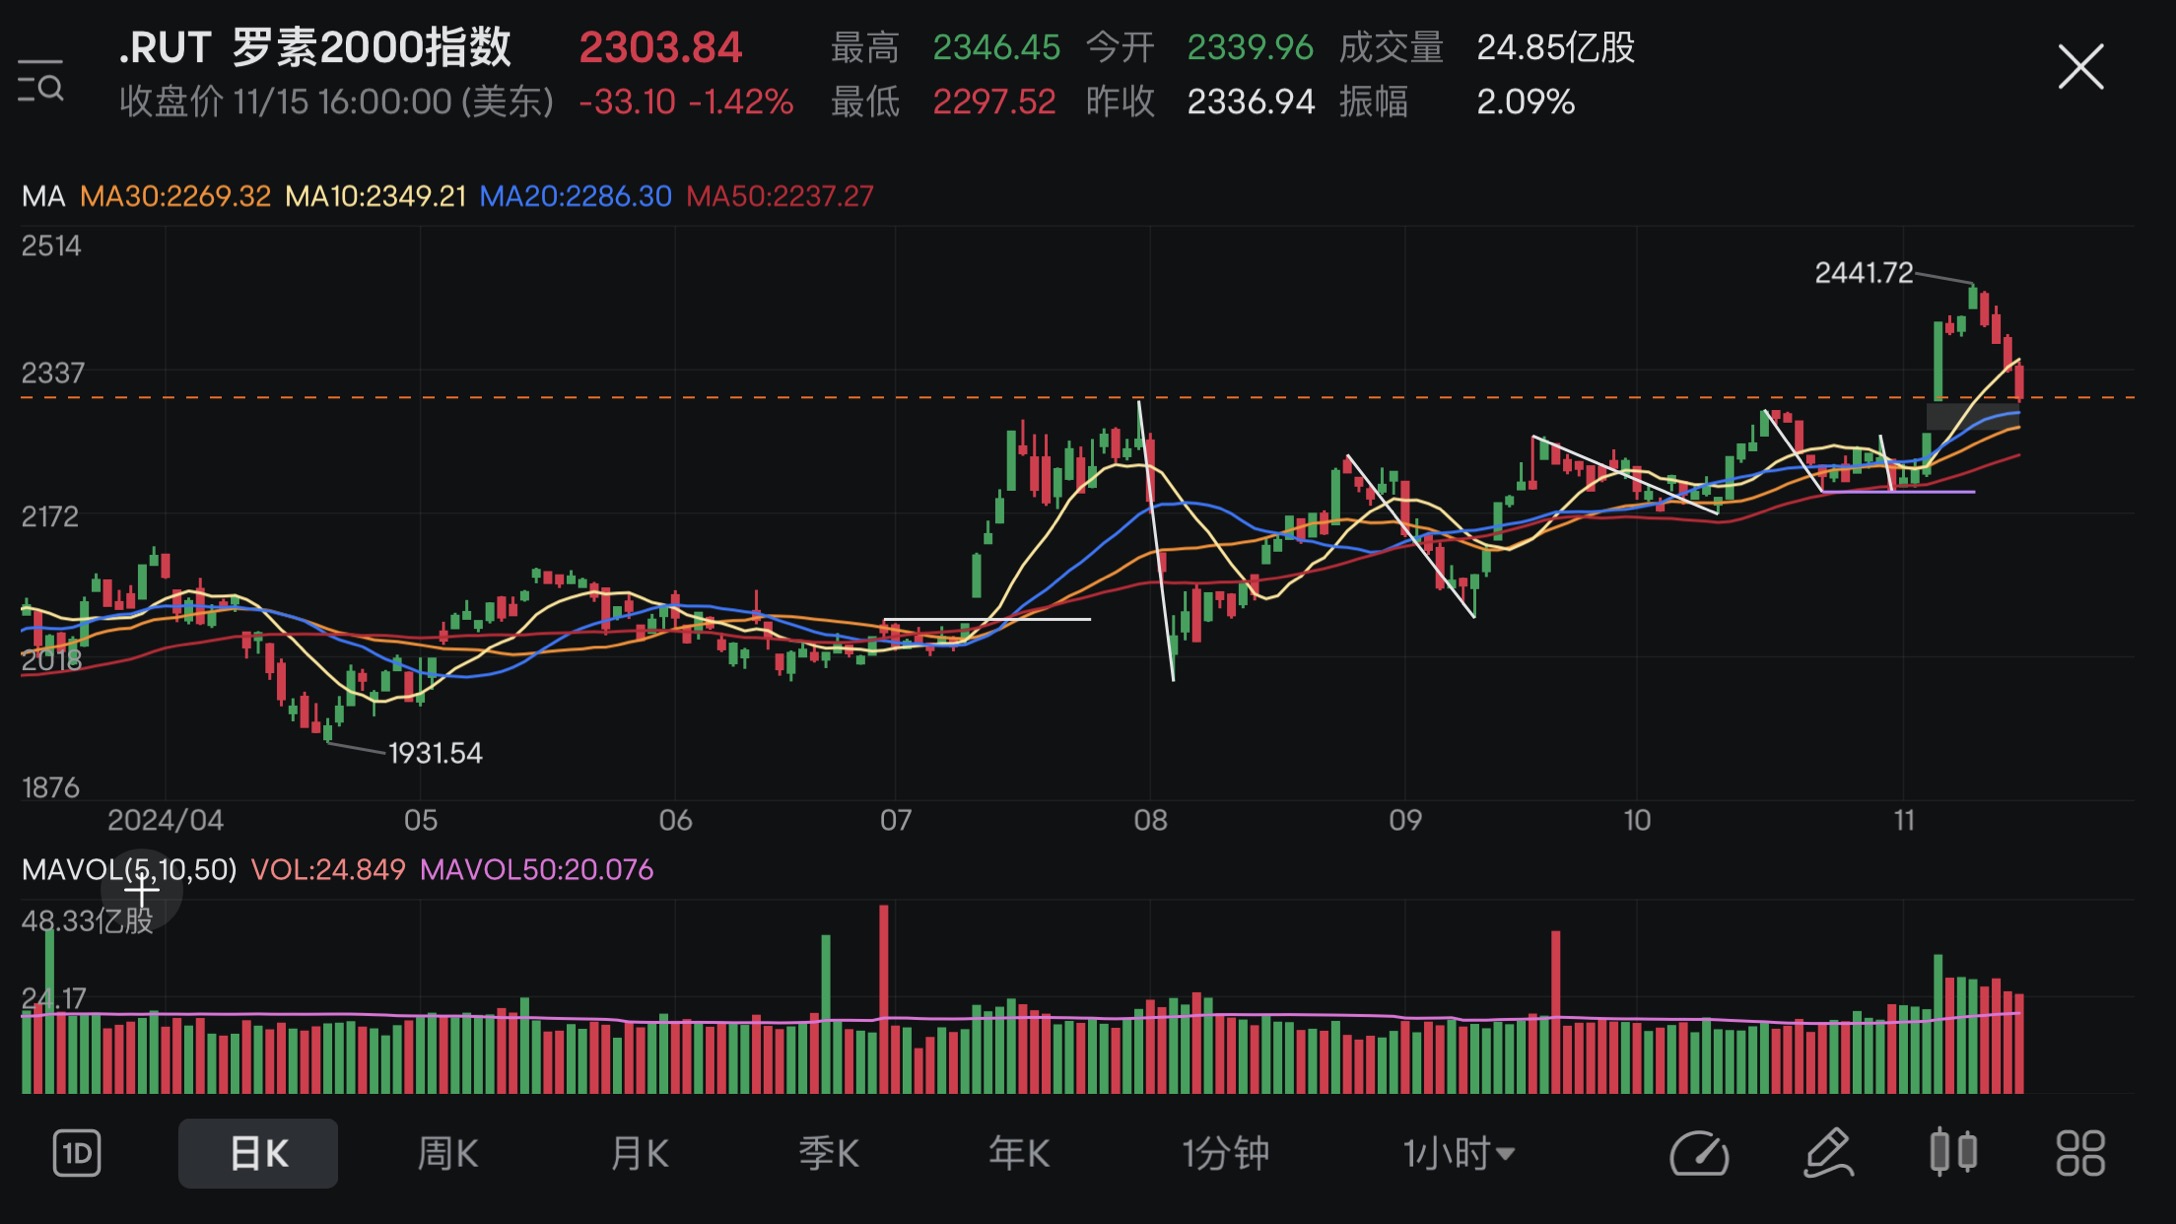The height and width of the screenshot is (1224, 2176).
Task: Click the MA10:2349.21 indicator label
Action: [376, 196]
